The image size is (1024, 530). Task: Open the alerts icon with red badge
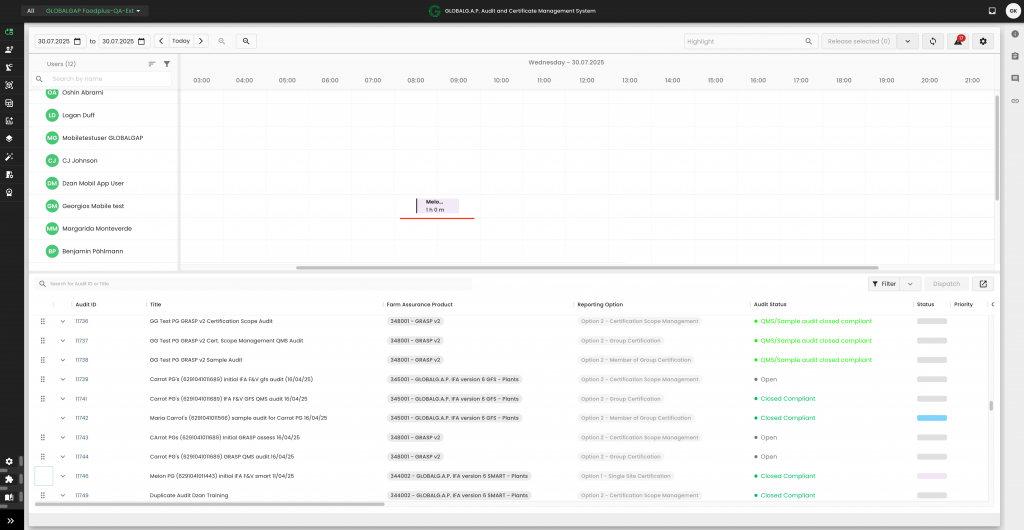click(958, 41)
